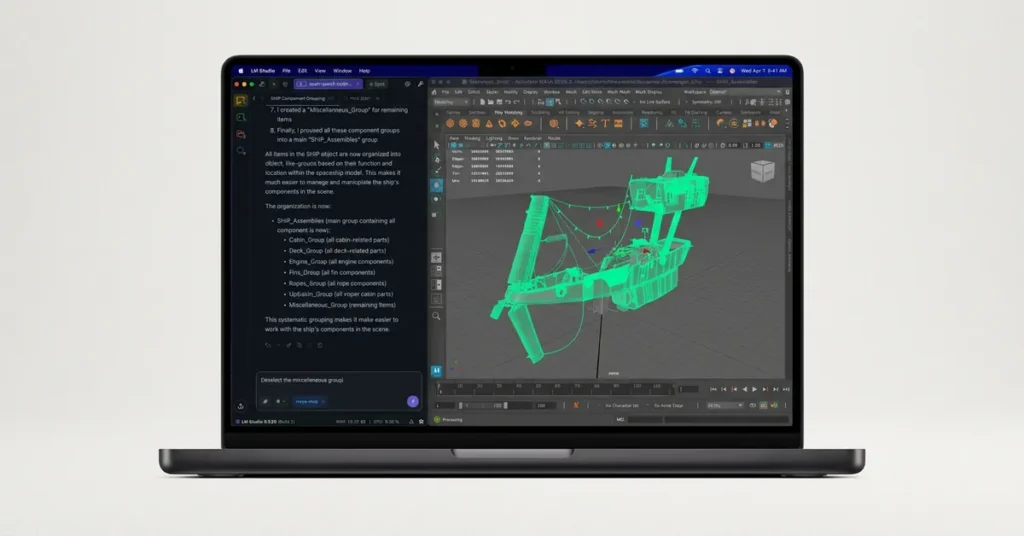Switch to the Poly Modeling shelf tab
This screenshot has width=1024, height=536.
(510, 112)
